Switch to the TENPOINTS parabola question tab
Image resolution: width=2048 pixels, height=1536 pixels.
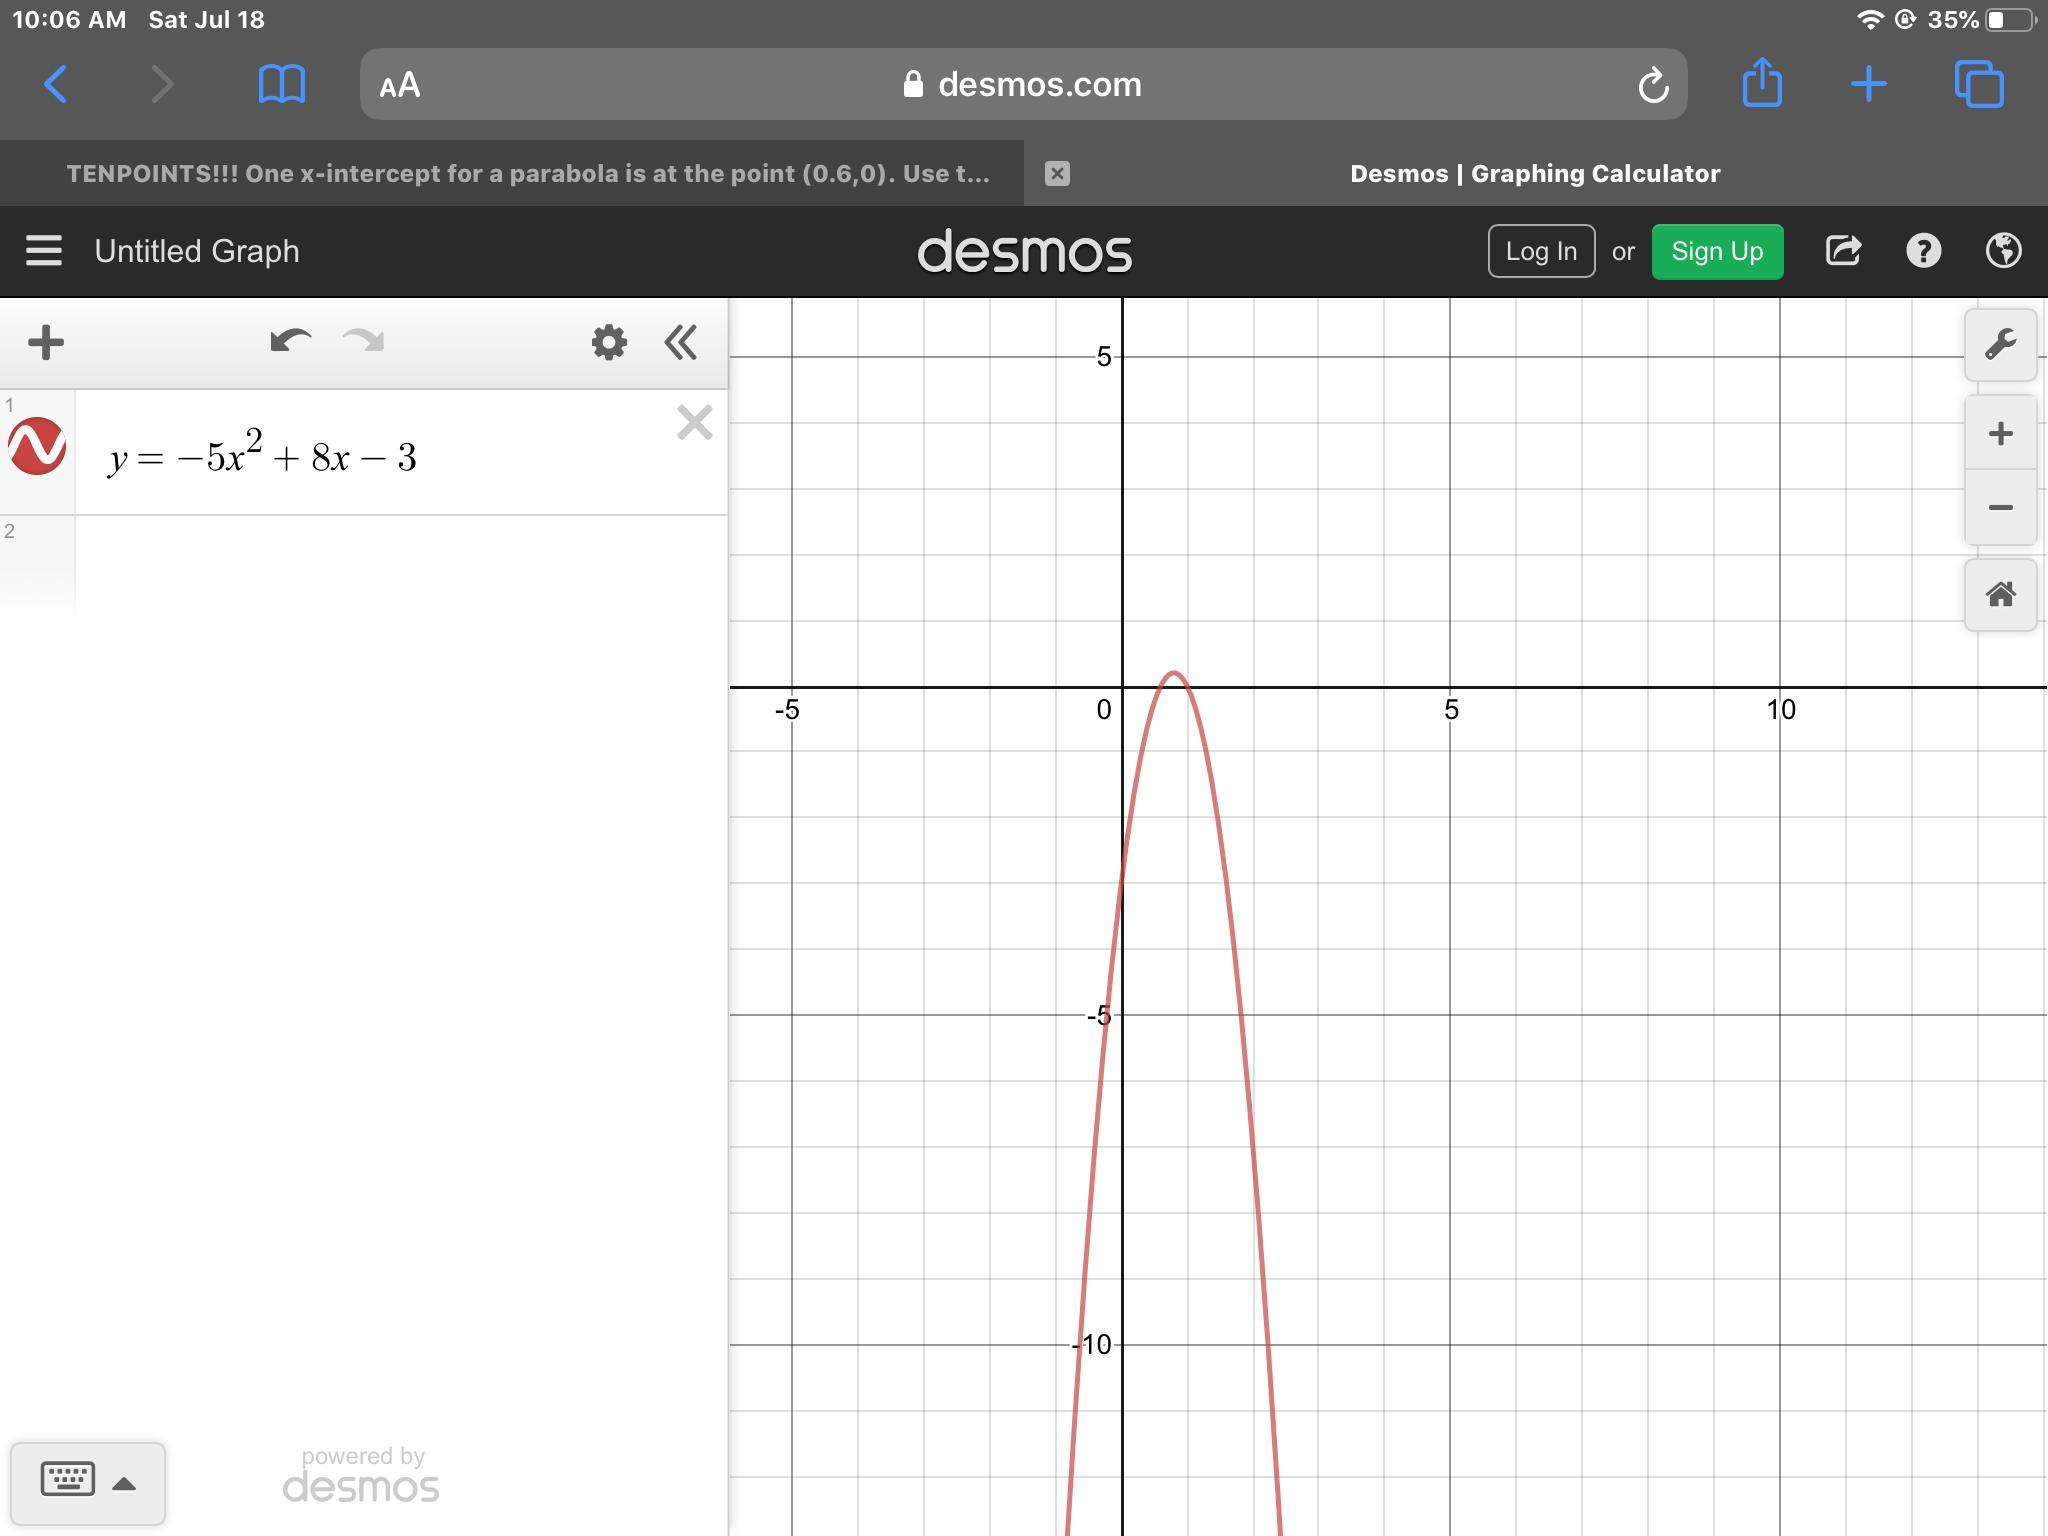pos(527,174)
